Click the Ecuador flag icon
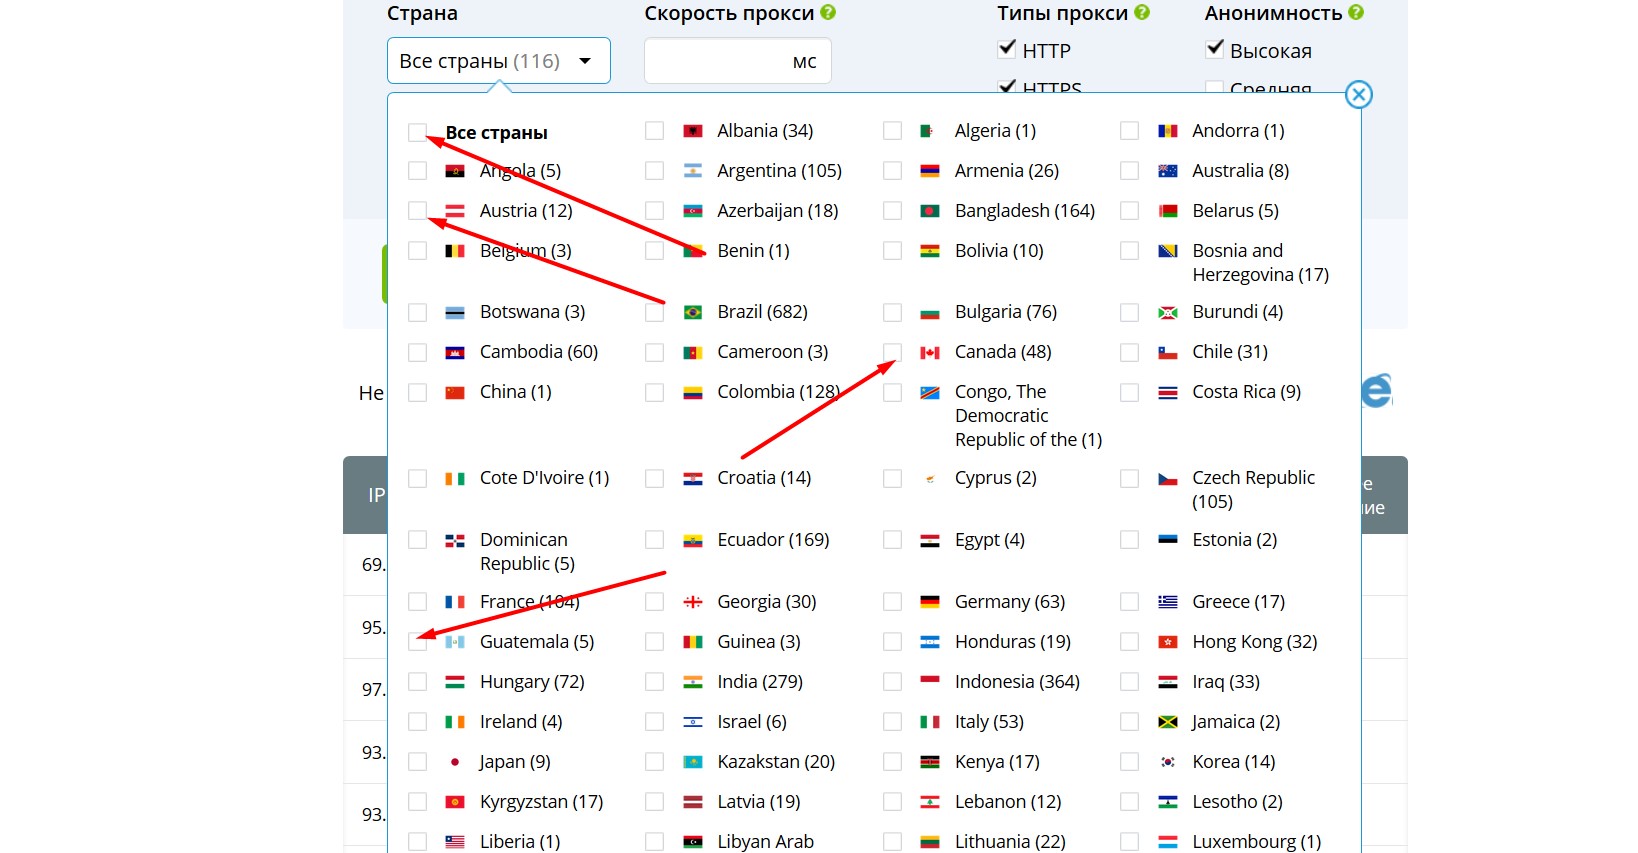 tap(693, 540)
